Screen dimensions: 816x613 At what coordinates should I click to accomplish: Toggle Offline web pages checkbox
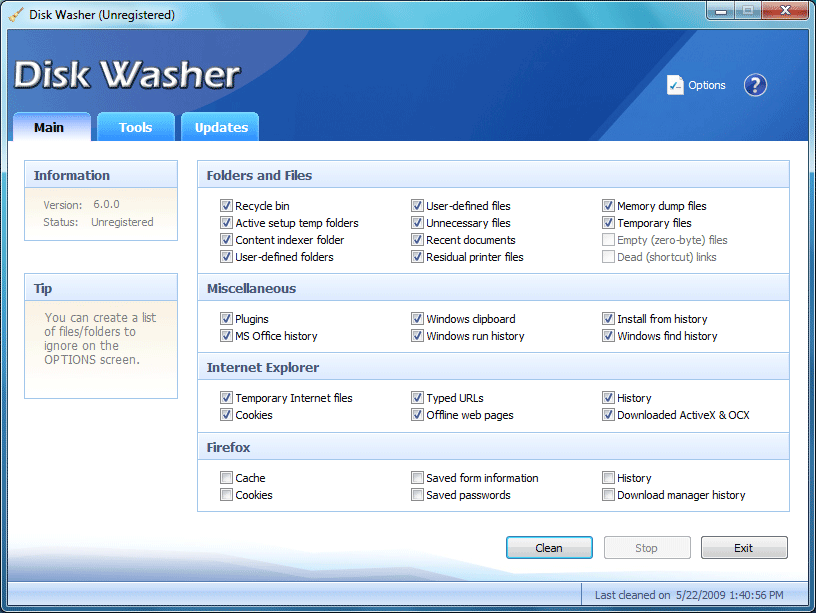[x=417, y=415]
